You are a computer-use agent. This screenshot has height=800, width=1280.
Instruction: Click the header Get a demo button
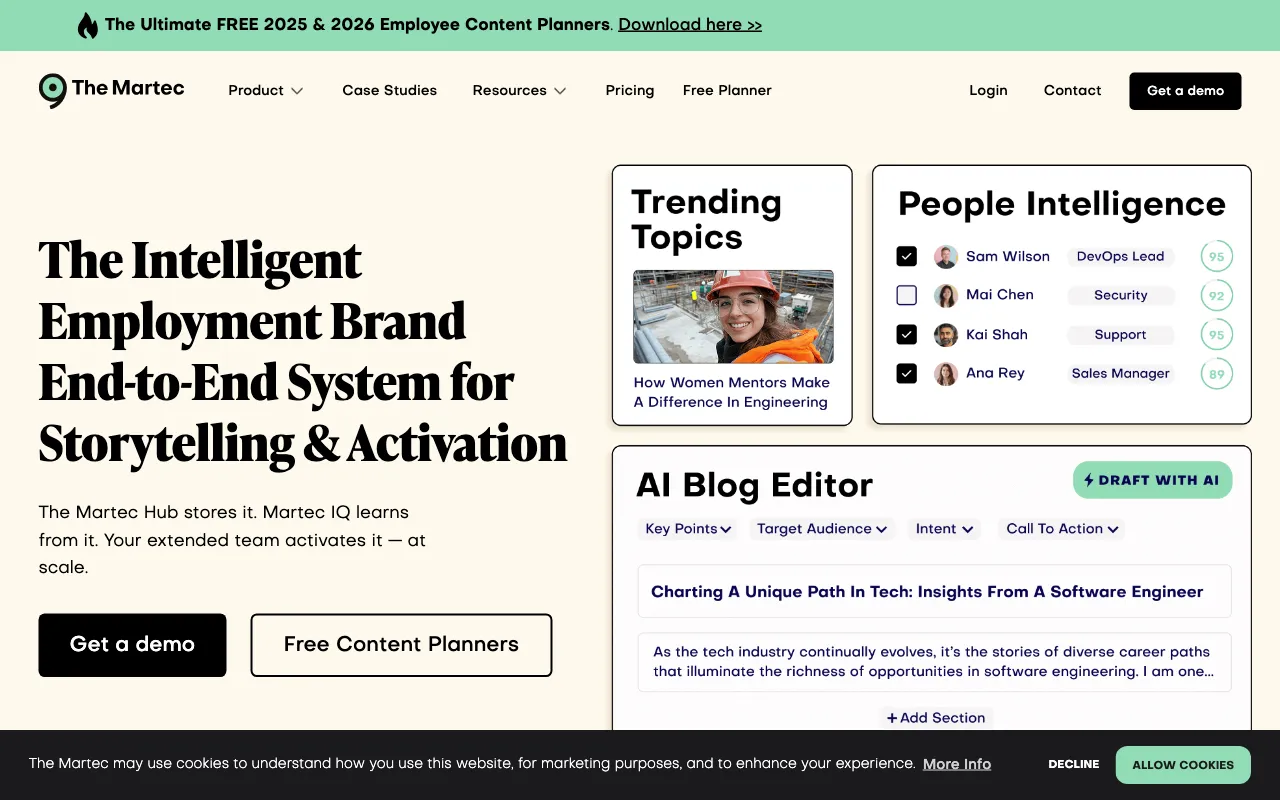1185,91
